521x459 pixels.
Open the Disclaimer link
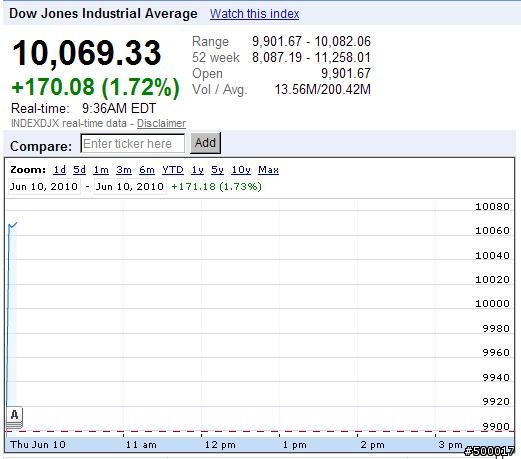(x=161, y=123)
